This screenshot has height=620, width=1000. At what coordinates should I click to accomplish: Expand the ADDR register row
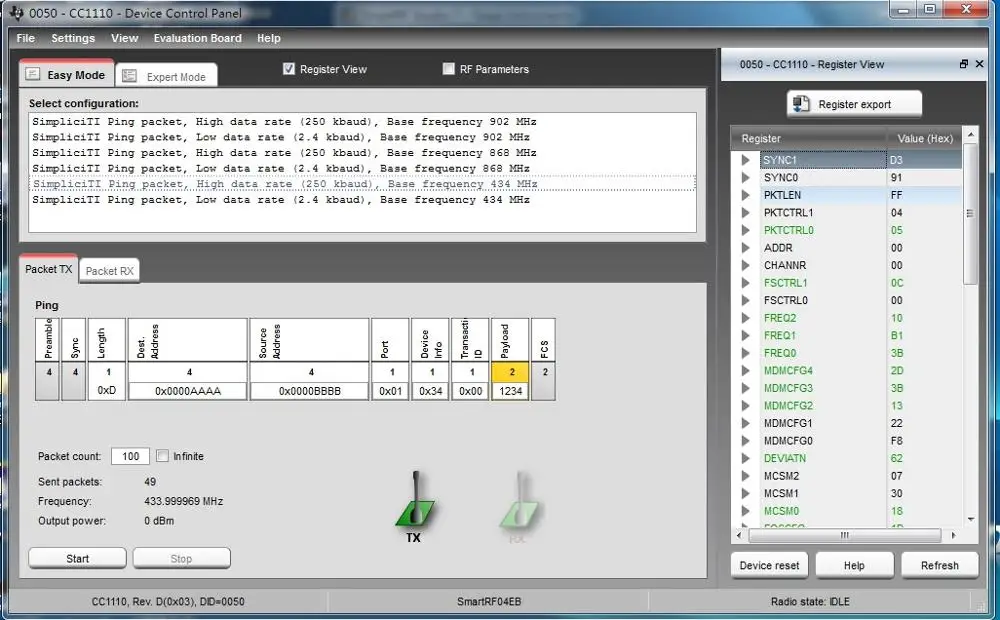coord(746,247)
